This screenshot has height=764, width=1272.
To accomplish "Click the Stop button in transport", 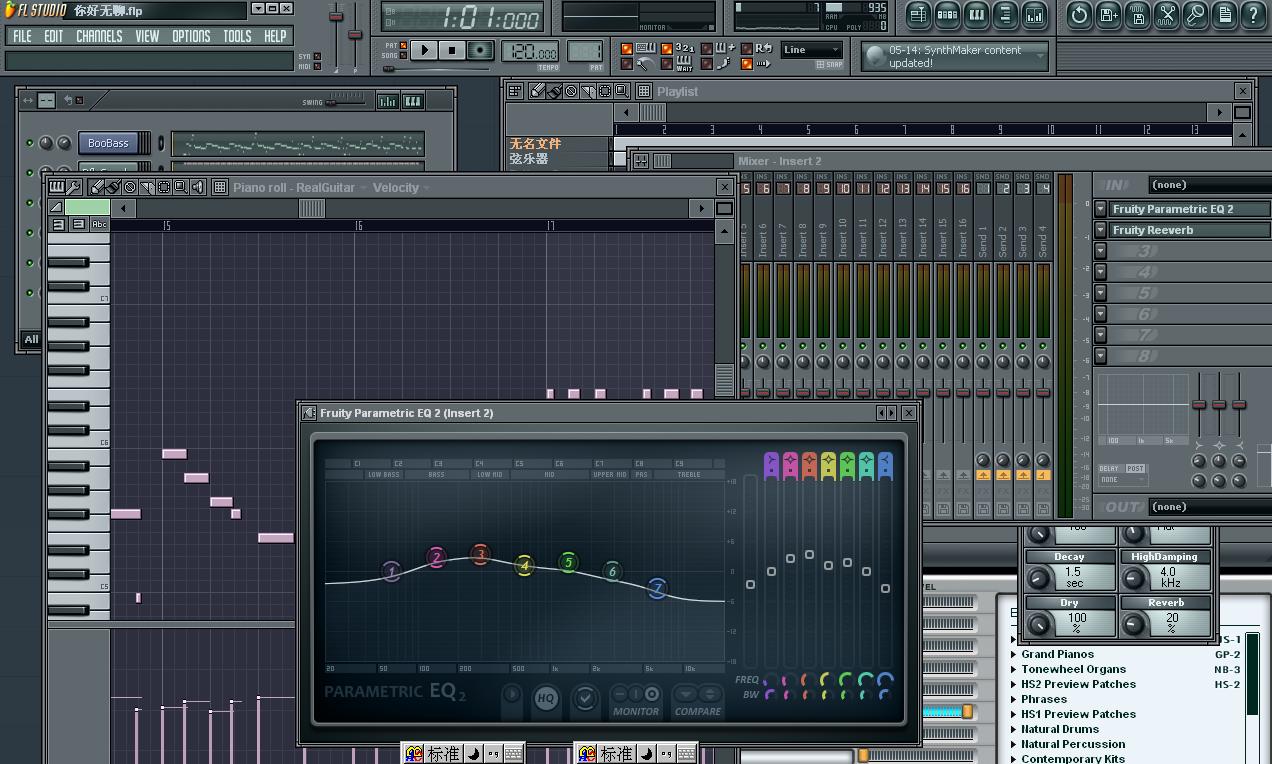I will click(451, 50).
